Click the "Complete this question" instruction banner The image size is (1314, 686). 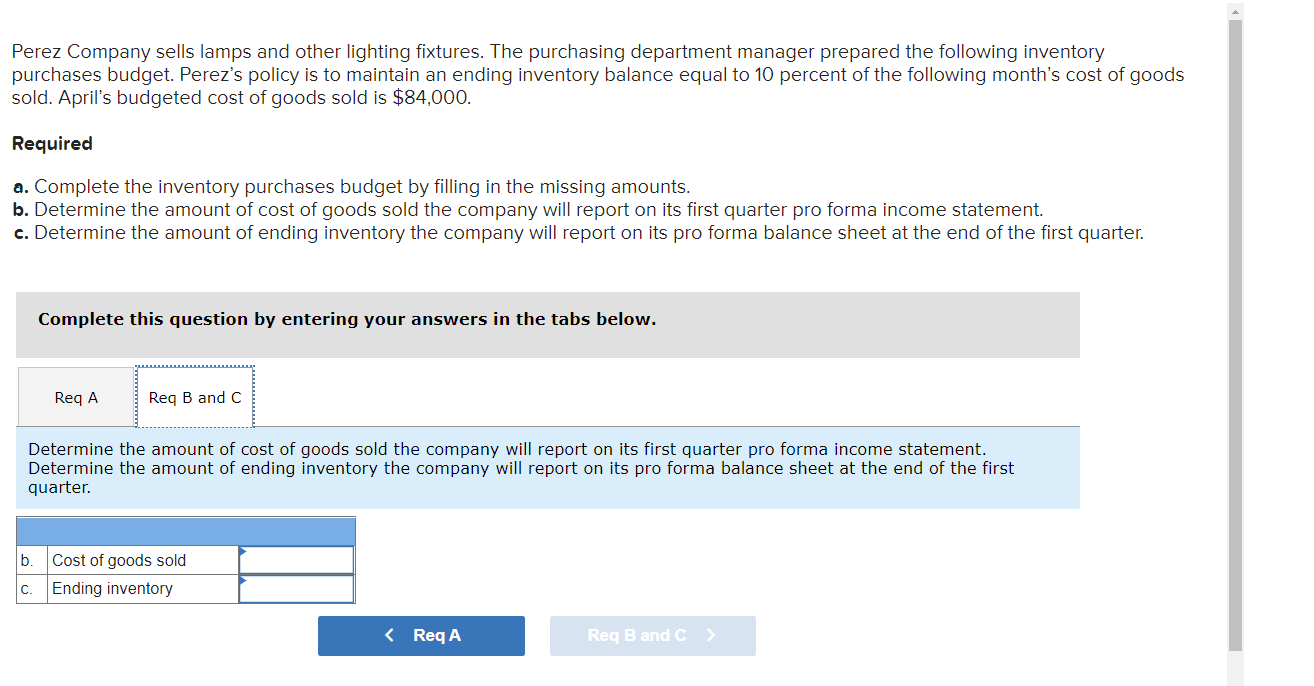pyautogui.click(x=547, y=320)
